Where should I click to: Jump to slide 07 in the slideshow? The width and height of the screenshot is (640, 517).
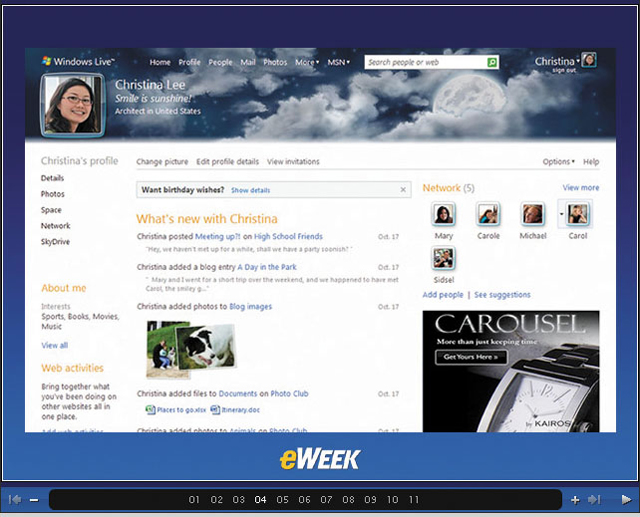pyautogui.click(x=326, y=499)
